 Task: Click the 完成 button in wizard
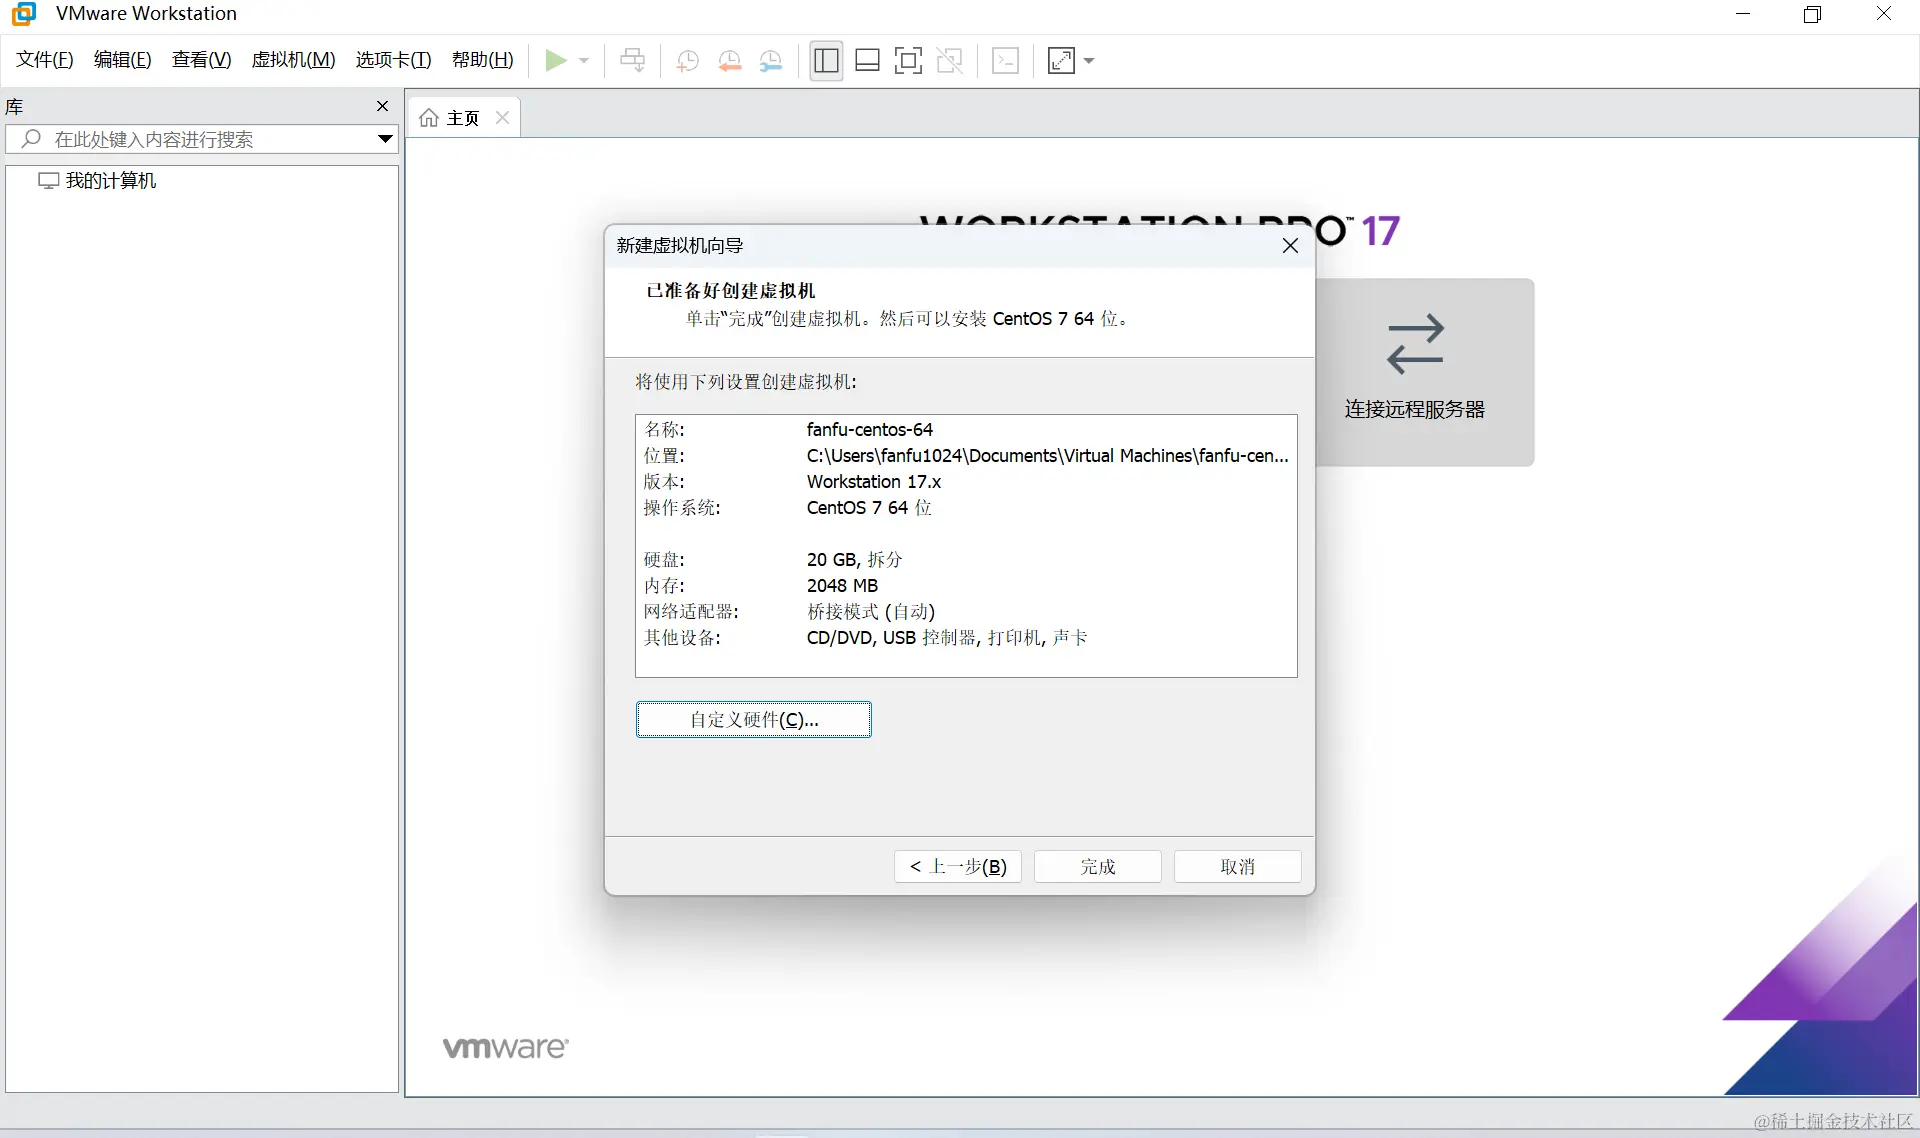[x=1097, y=867]
